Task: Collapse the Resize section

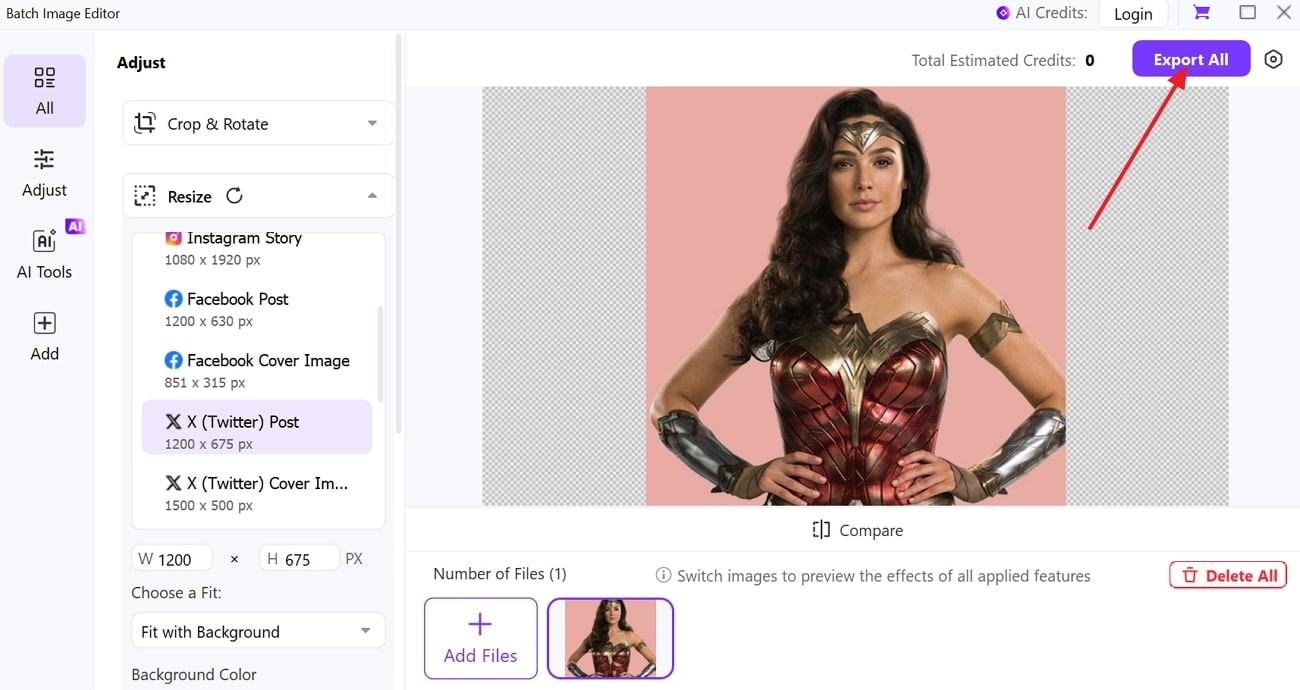Action: (372, 196)
